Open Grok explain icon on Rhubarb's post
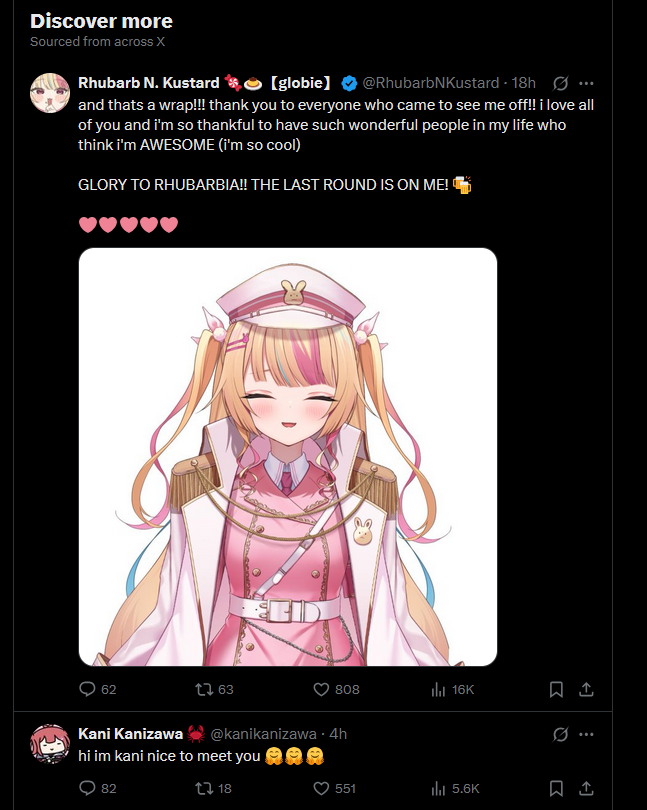 tap(561, 83)
